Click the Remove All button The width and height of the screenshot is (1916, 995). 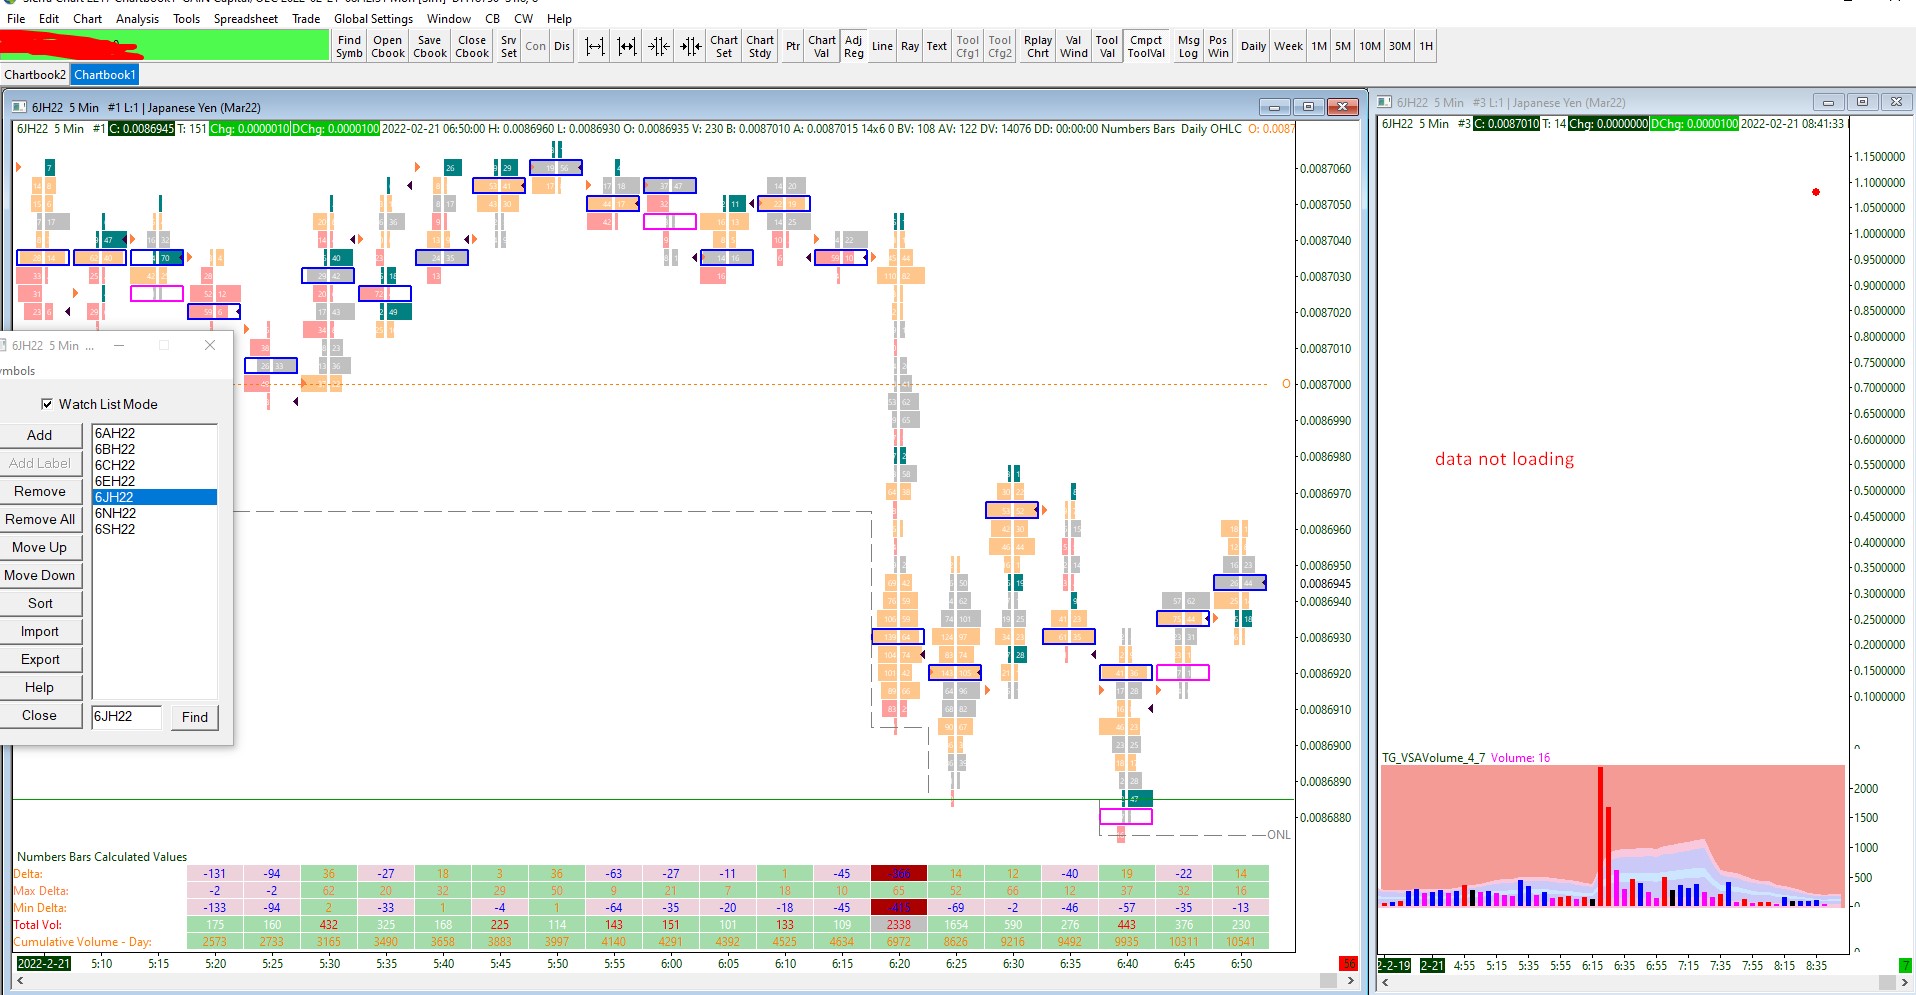pos(40,519)
